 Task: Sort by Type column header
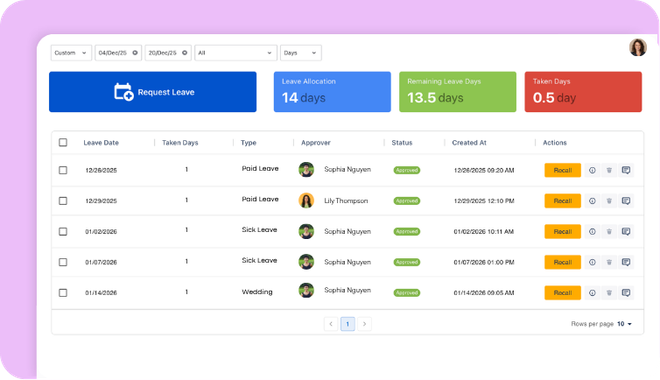[x=248, y=143]
